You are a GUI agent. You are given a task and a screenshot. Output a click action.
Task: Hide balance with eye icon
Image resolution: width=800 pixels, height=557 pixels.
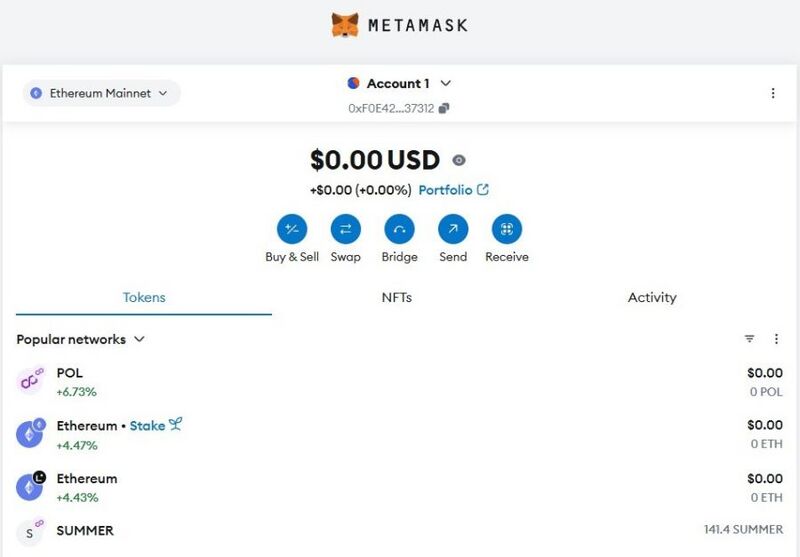coord(459,160)
